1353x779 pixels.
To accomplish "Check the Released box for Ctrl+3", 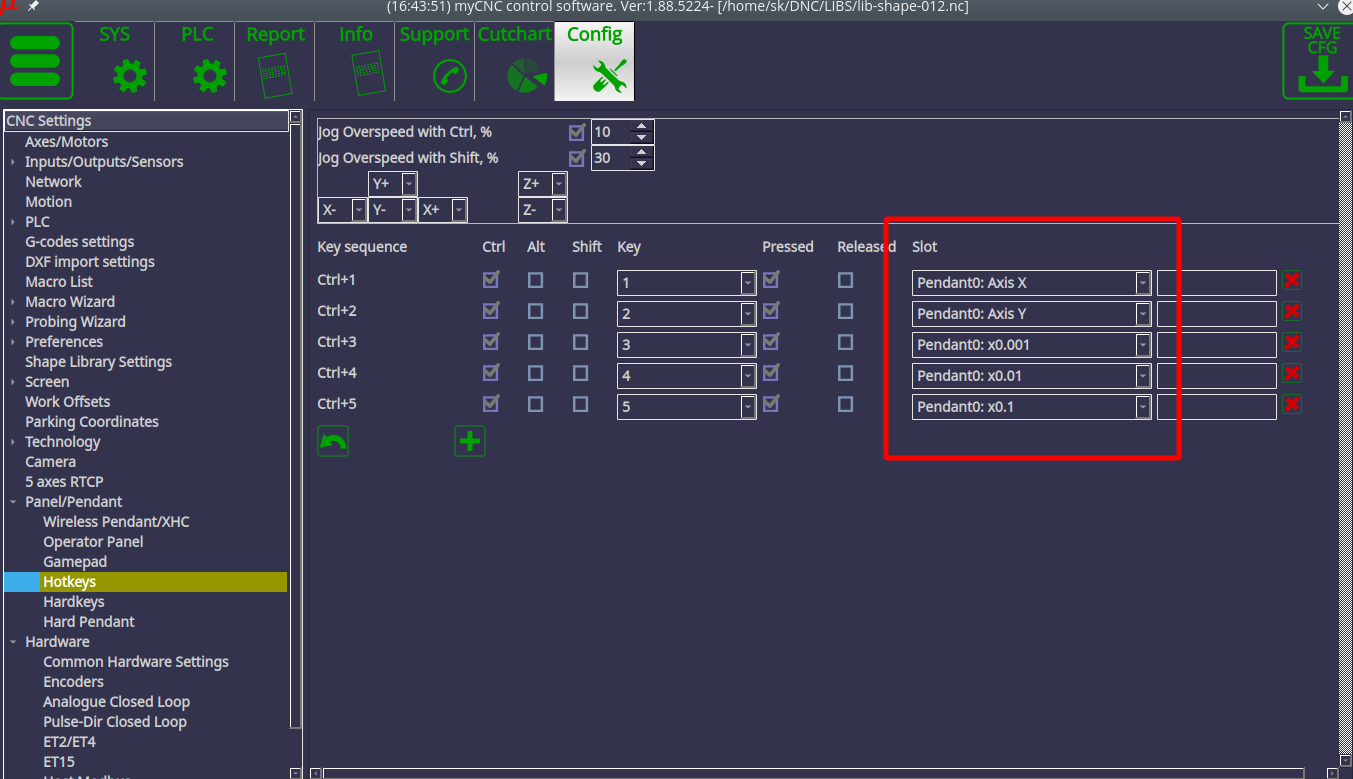I will pyautogui.click(x=846, y=342).
